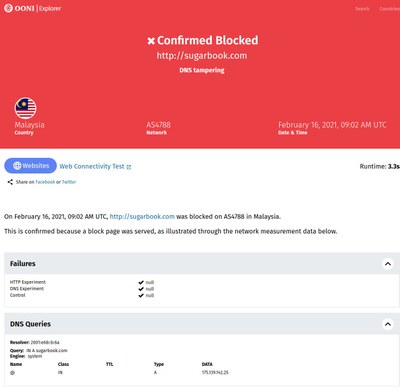
Task: Click the sugarbook.com URL in the red header
Action: (202, 56)
